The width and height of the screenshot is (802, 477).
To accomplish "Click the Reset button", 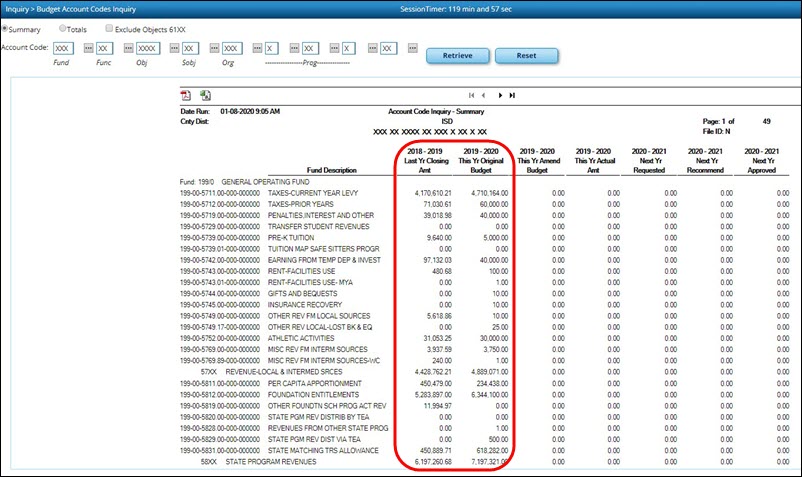I will 526,56.
